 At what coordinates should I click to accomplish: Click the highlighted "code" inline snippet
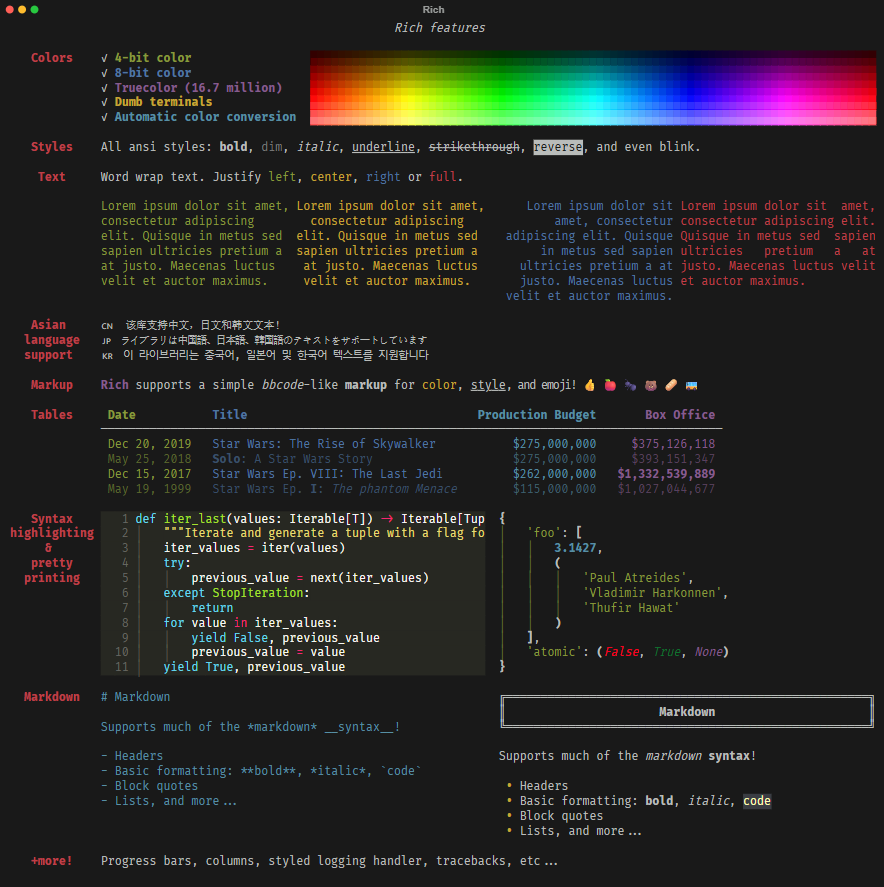[x=757, y=801]
